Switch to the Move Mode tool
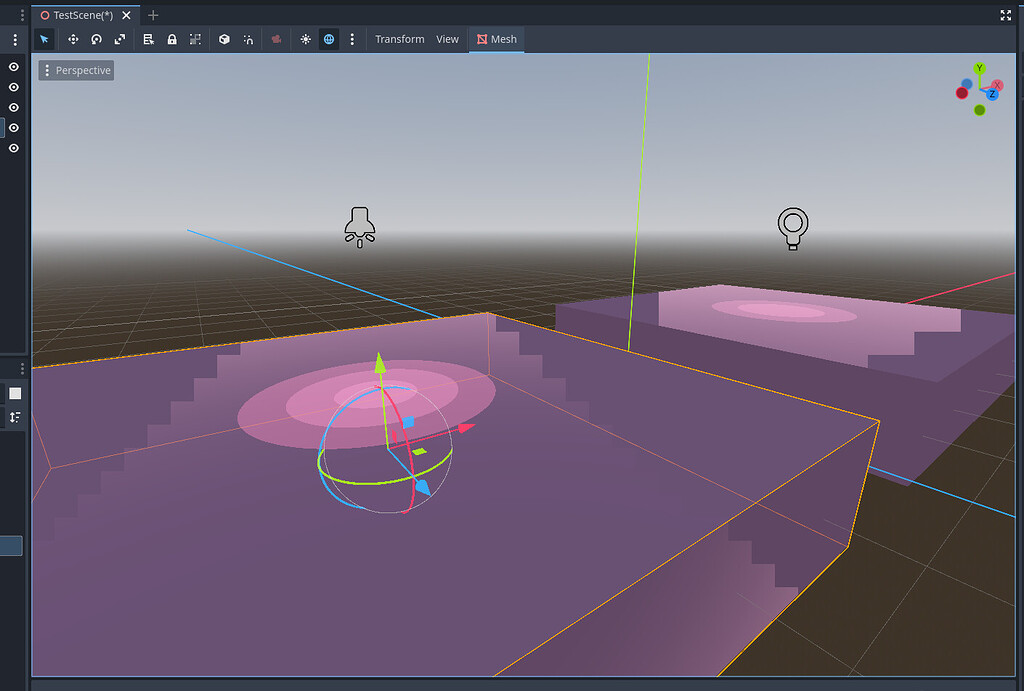Image resolution: width=1024 pixels, height=691 pixels. click(x=73, y=39)
